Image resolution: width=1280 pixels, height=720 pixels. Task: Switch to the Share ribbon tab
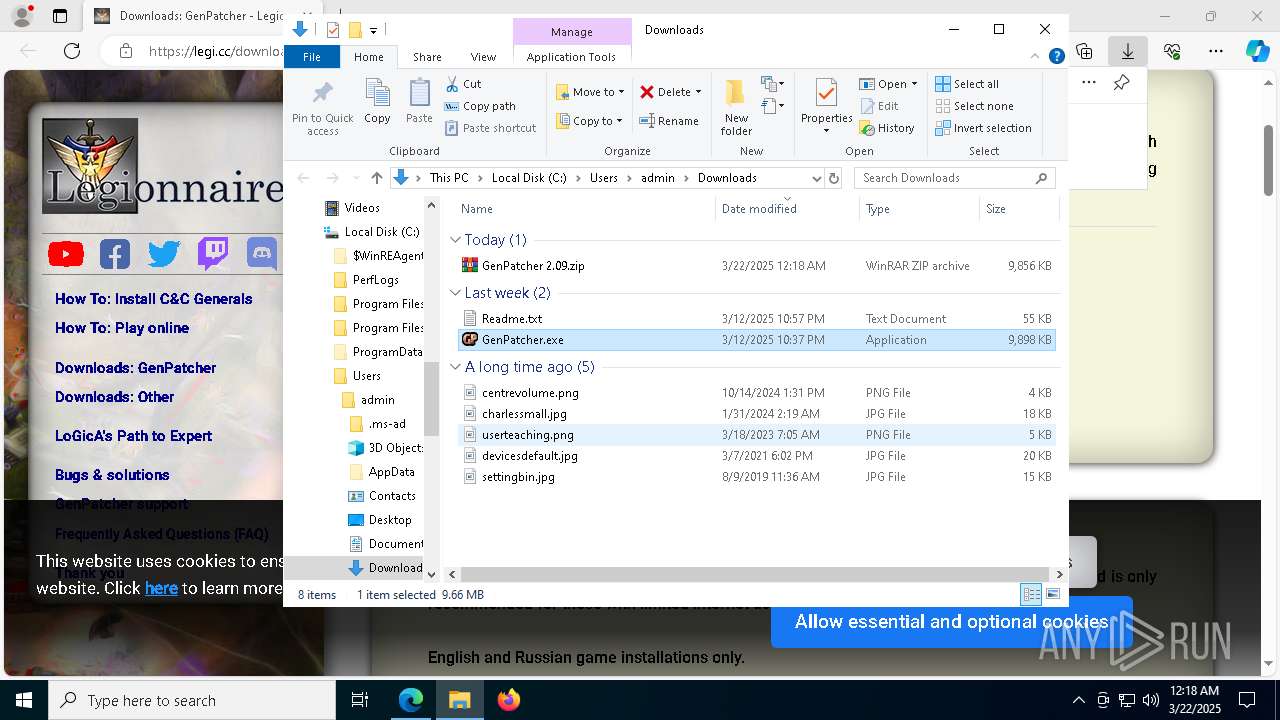[427, 57]
